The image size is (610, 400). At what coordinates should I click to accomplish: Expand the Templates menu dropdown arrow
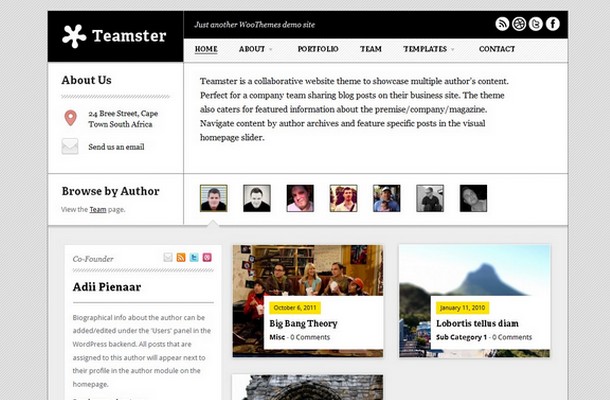coord(452,49)
